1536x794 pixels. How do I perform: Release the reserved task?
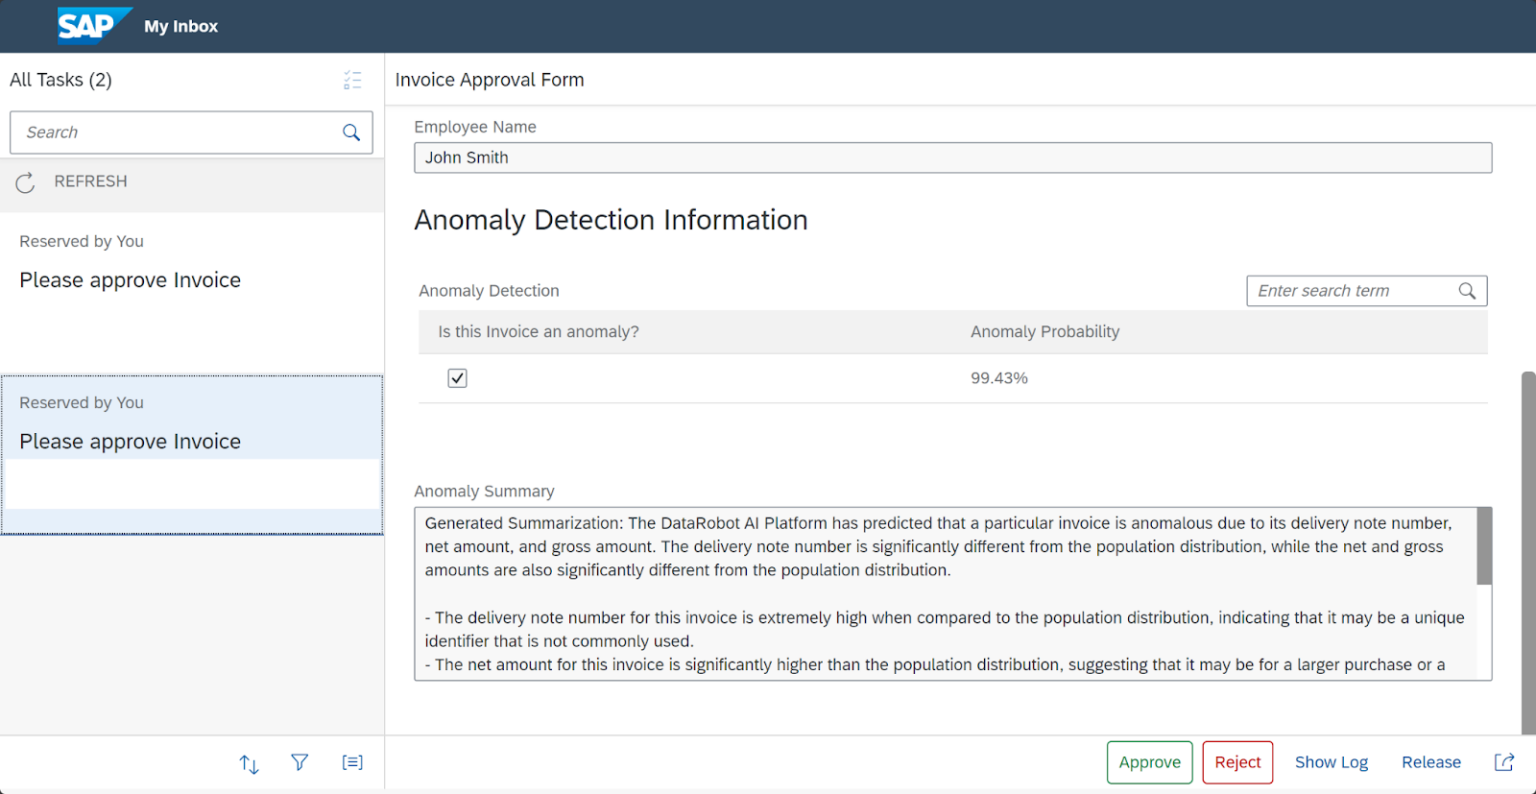1430,761
